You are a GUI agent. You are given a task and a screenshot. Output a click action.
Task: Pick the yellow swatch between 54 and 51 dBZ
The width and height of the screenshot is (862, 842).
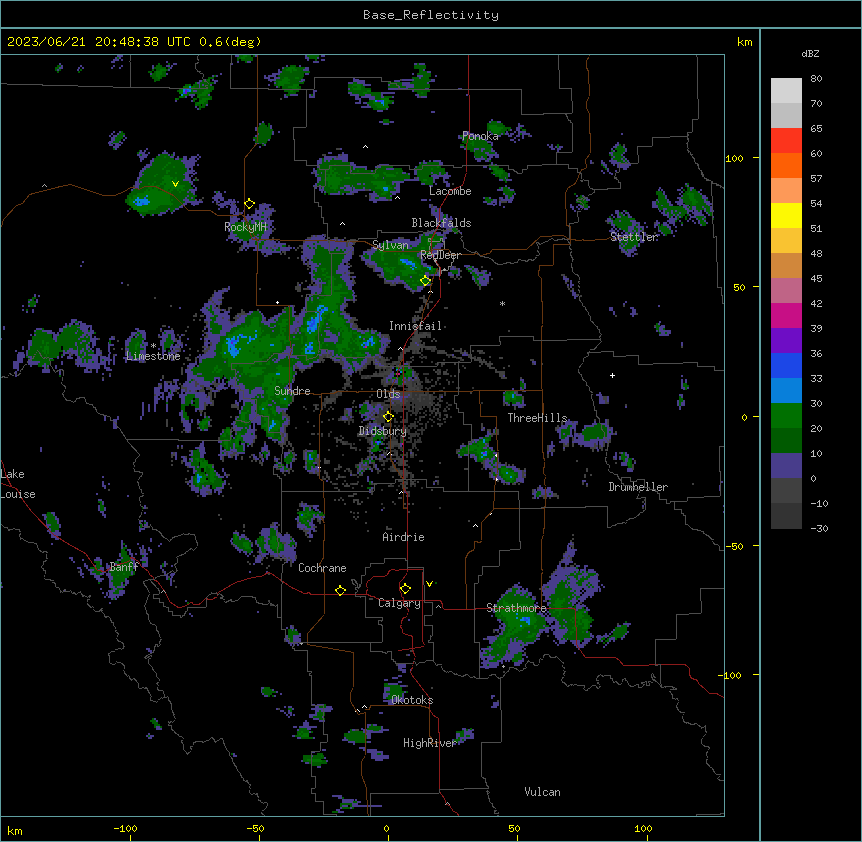[786, 215]
